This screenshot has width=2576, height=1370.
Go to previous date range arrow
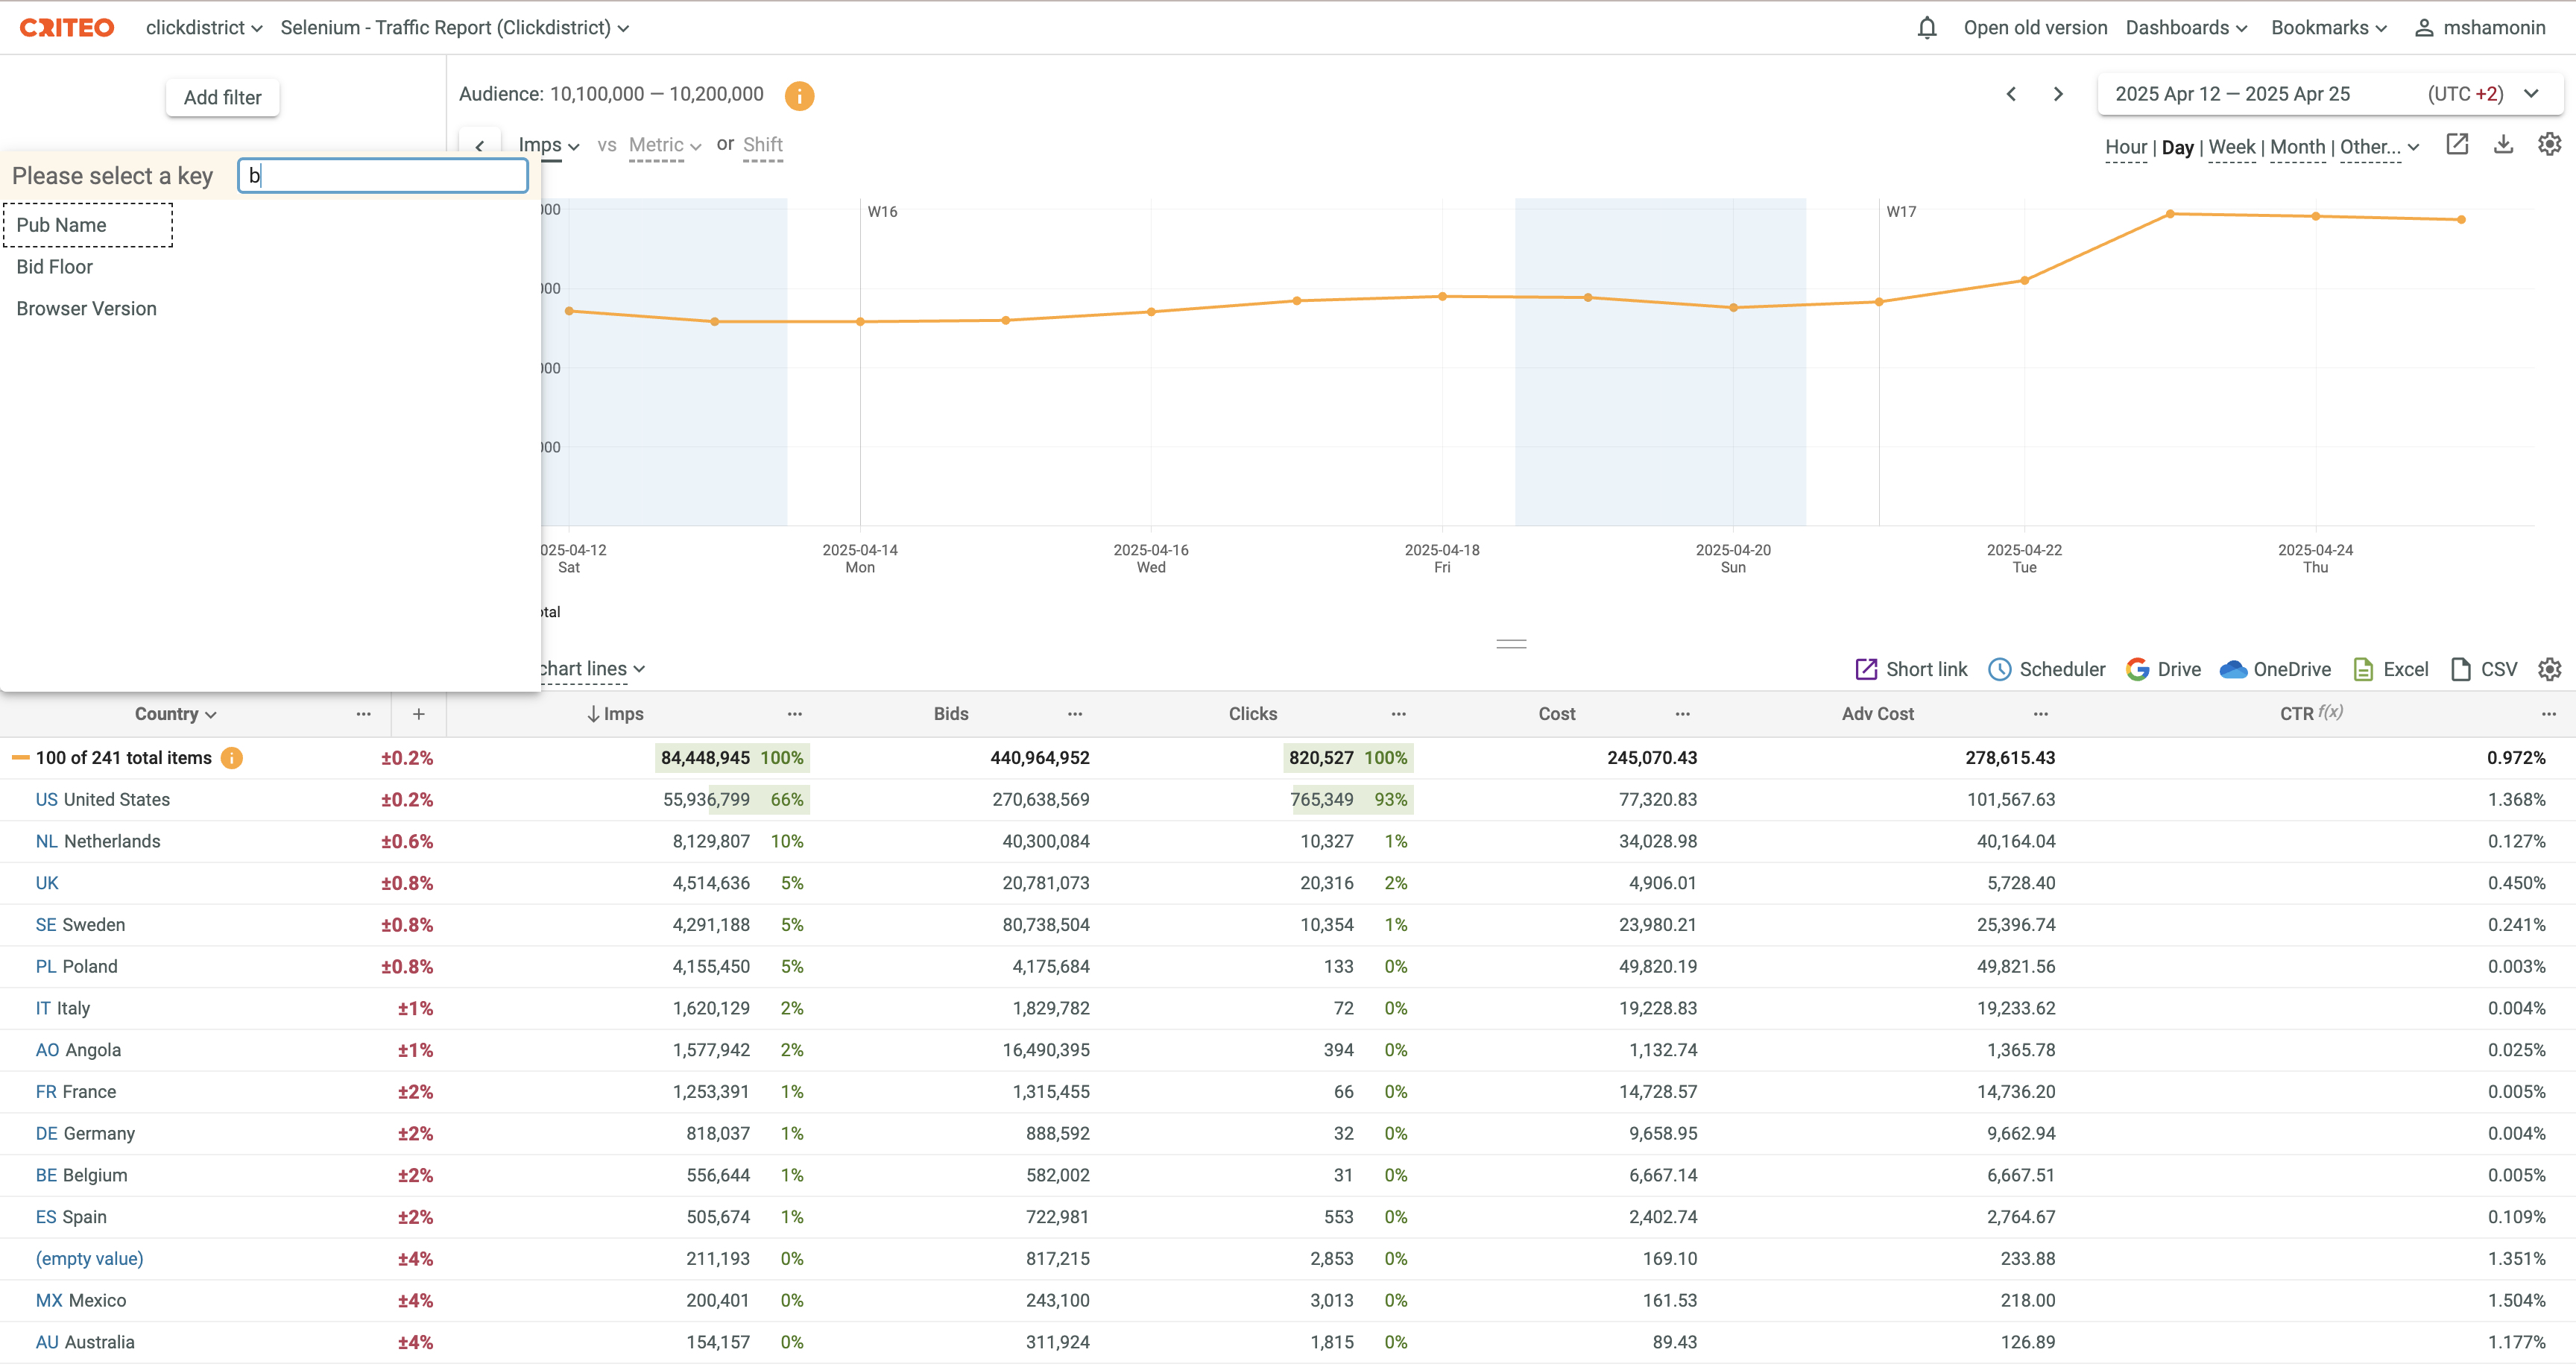(2011, 94)
